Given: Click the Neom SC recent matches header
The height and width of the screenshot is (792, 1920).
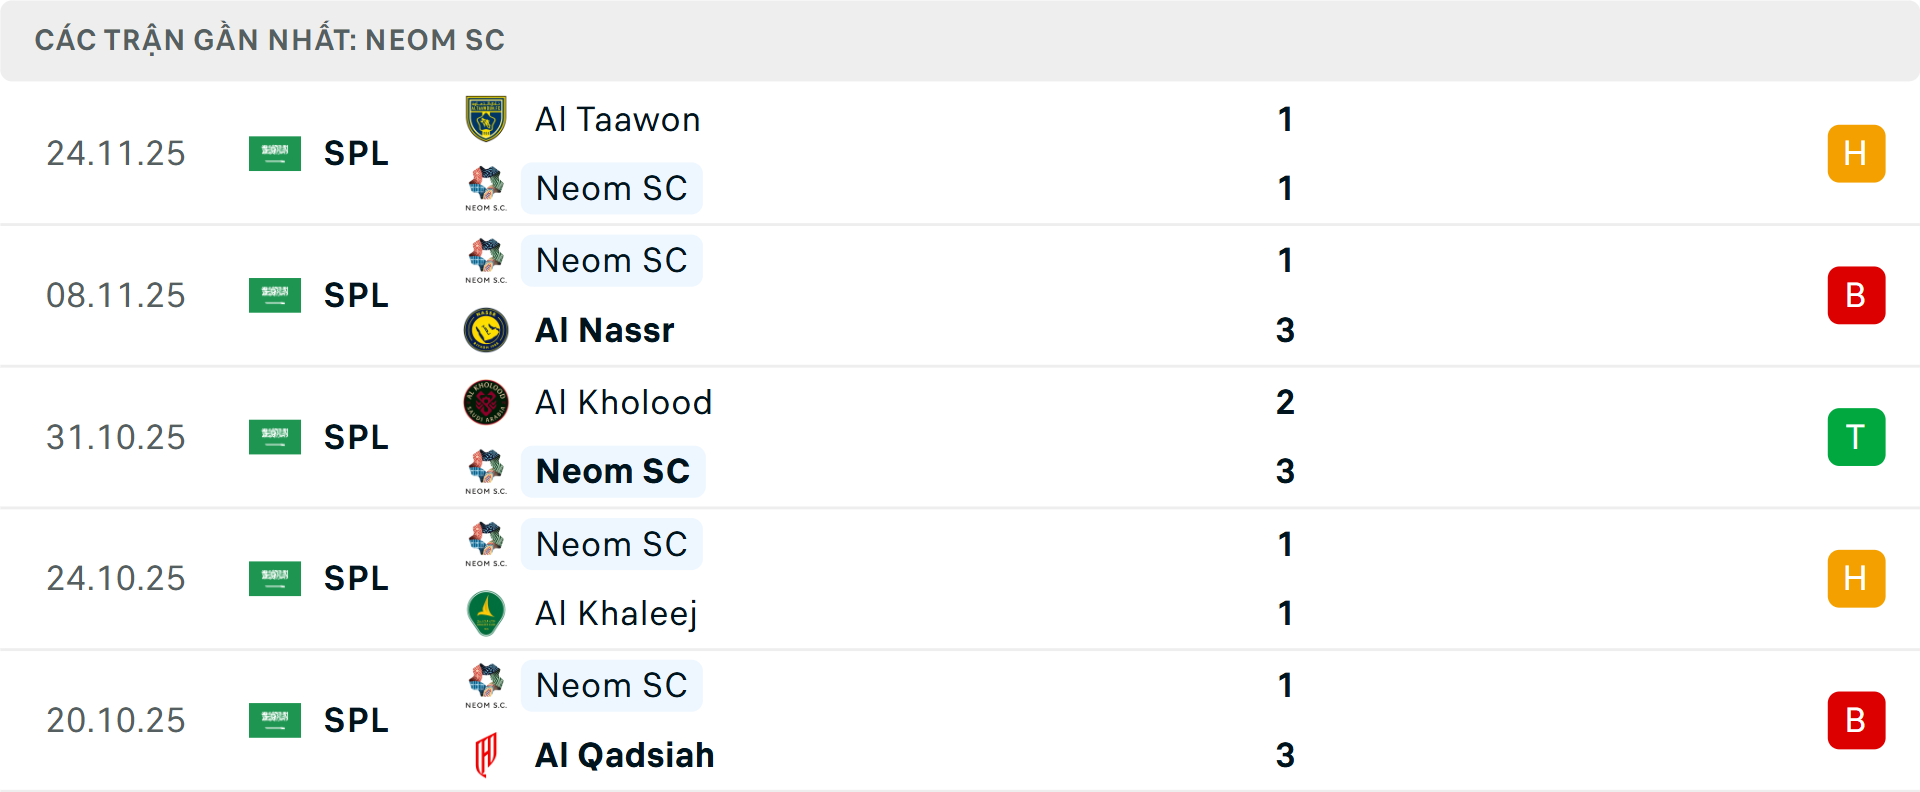Looking at the screenshot, I should coord(270,40).
